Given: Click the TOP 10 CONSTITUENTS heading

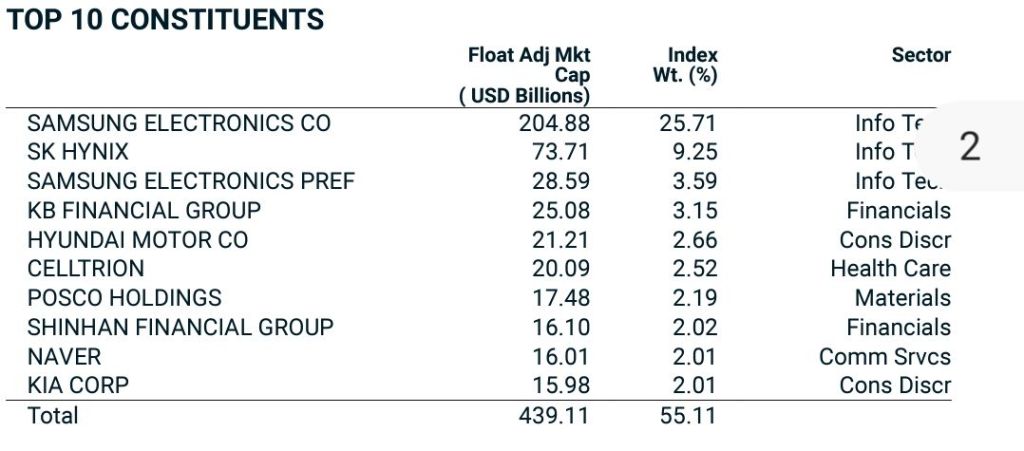Looking at the screenshot, I should (166, 20).
